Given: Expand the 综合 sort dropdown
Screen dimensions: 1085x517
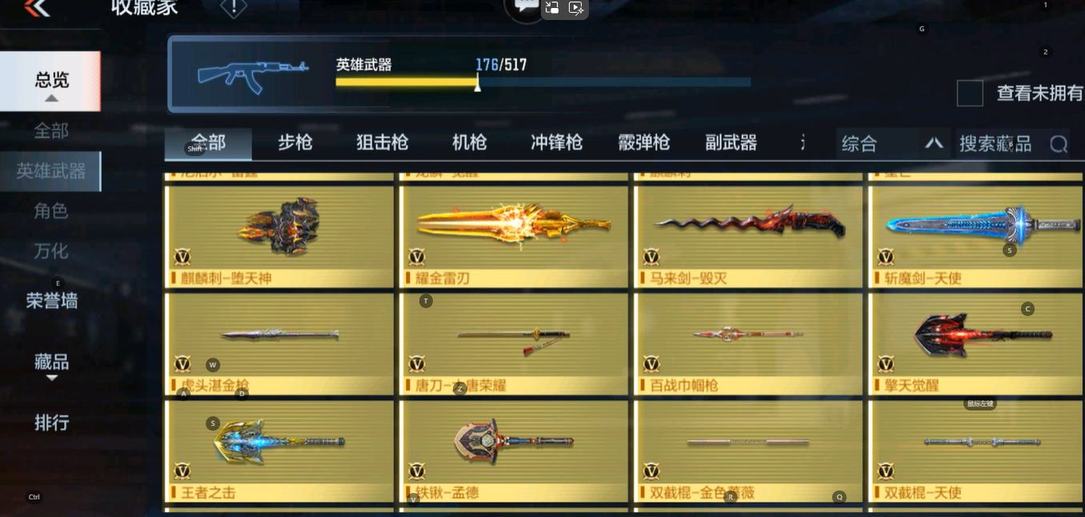Looking at the screenshot, I should click(x=891, y=143).
